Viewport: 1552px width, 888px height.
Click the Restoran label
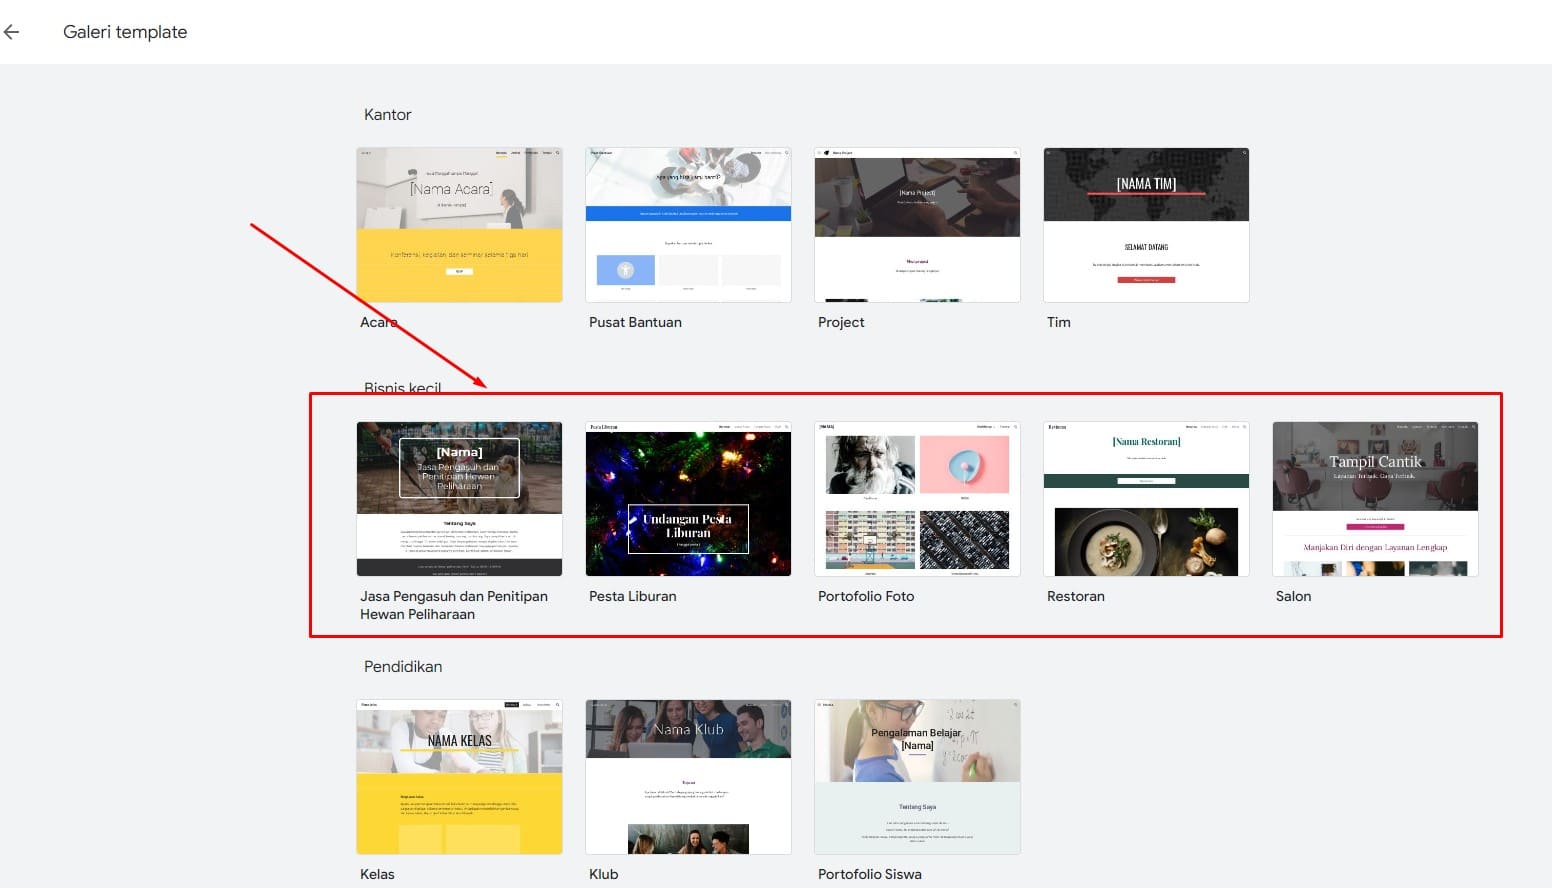[x=1076, y=596]
